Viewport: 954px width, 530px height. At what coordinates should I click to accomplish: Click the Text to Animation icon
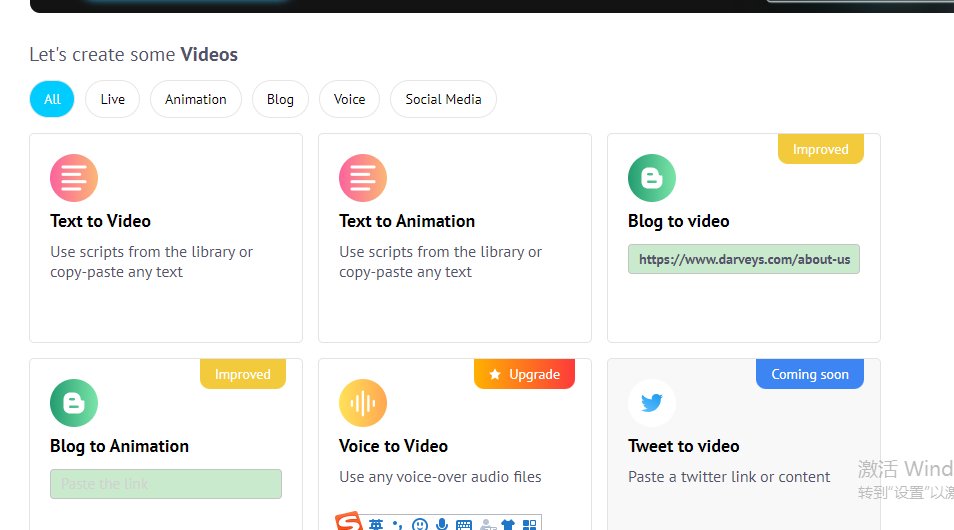[x=363, y=179]
